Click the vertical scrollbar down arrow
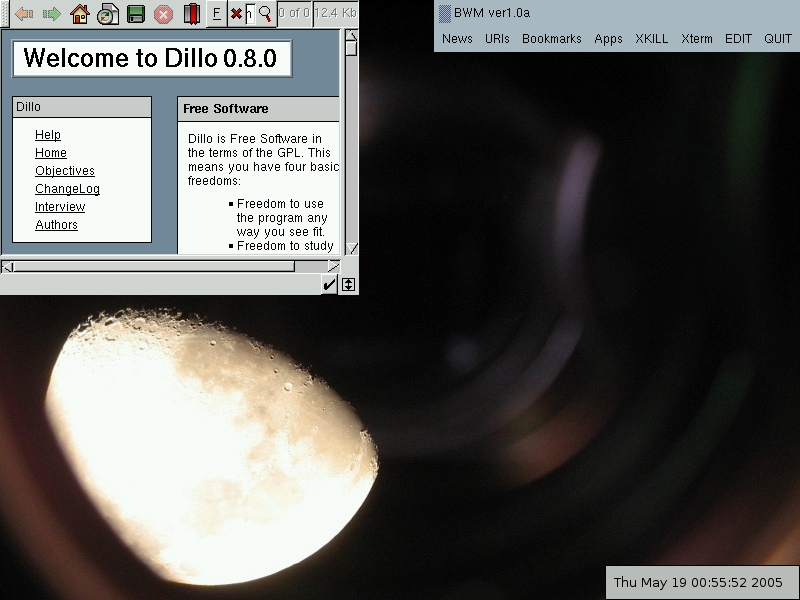 [x=351, y=248]
